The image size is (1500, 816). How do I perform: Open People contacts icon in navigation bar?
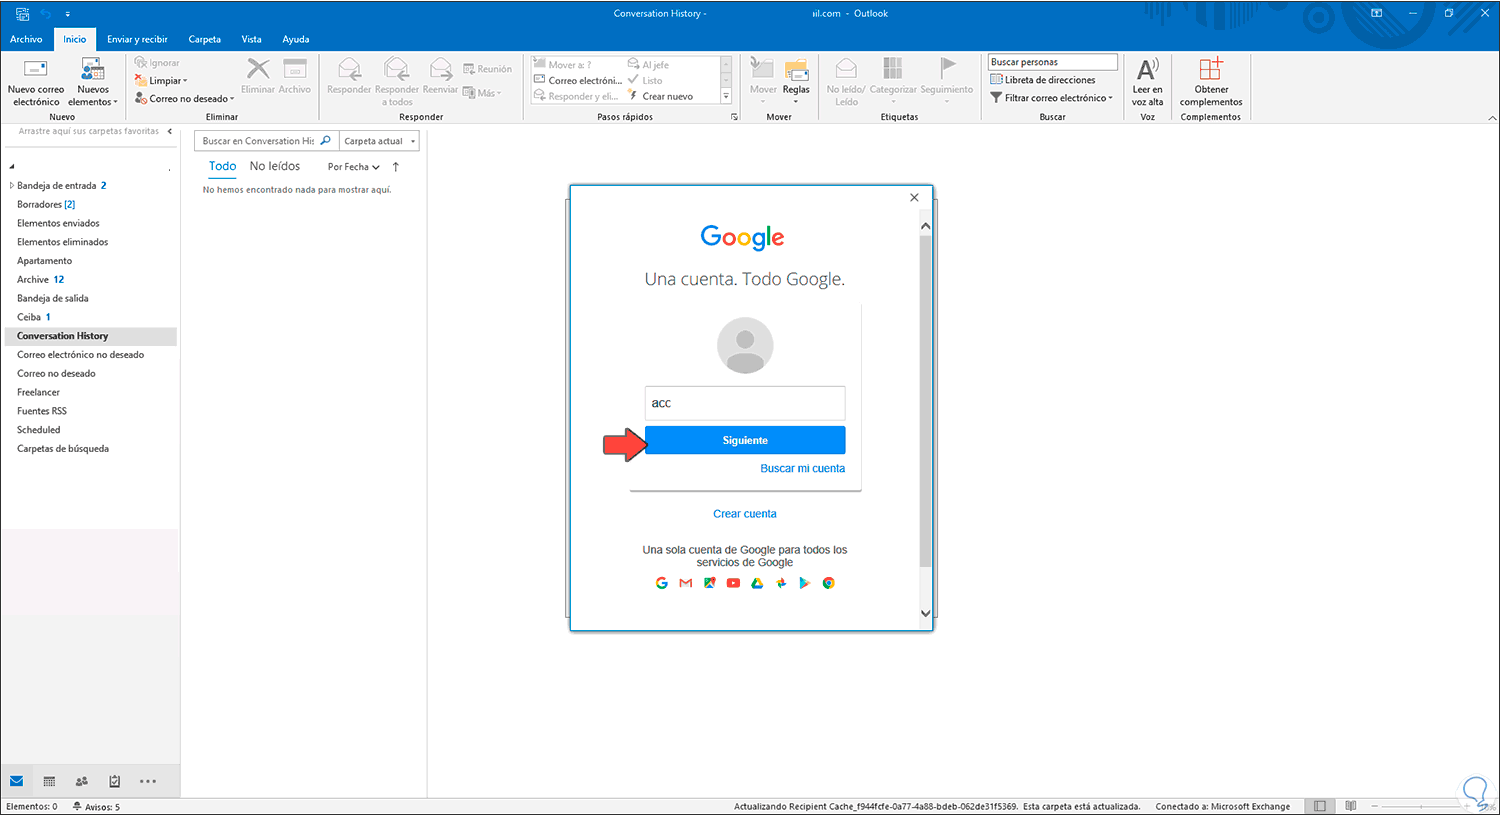pos(82,781)
